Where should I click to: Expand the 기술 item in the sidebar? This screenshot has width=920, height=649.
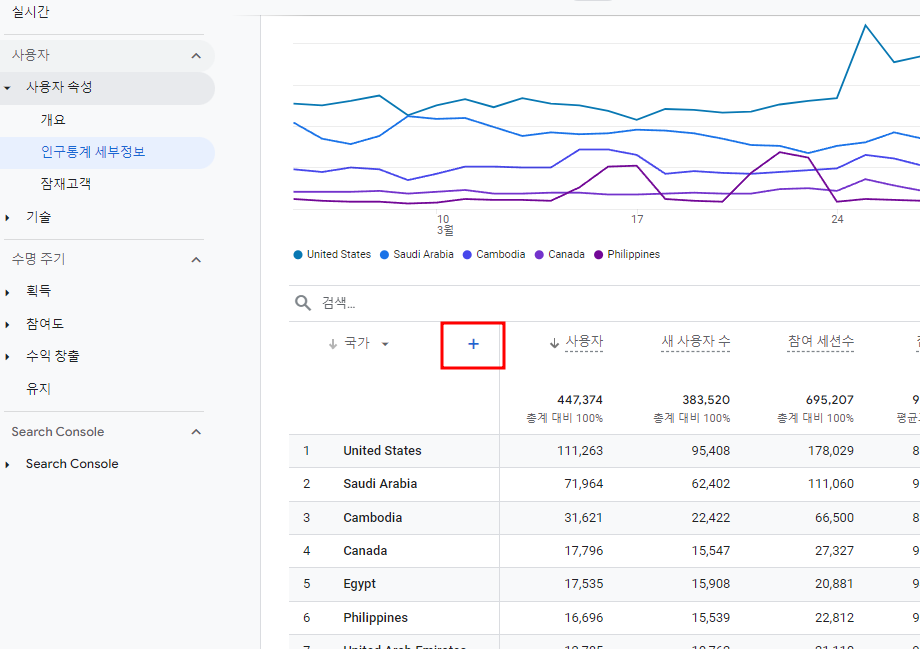[x=10, y=216]
